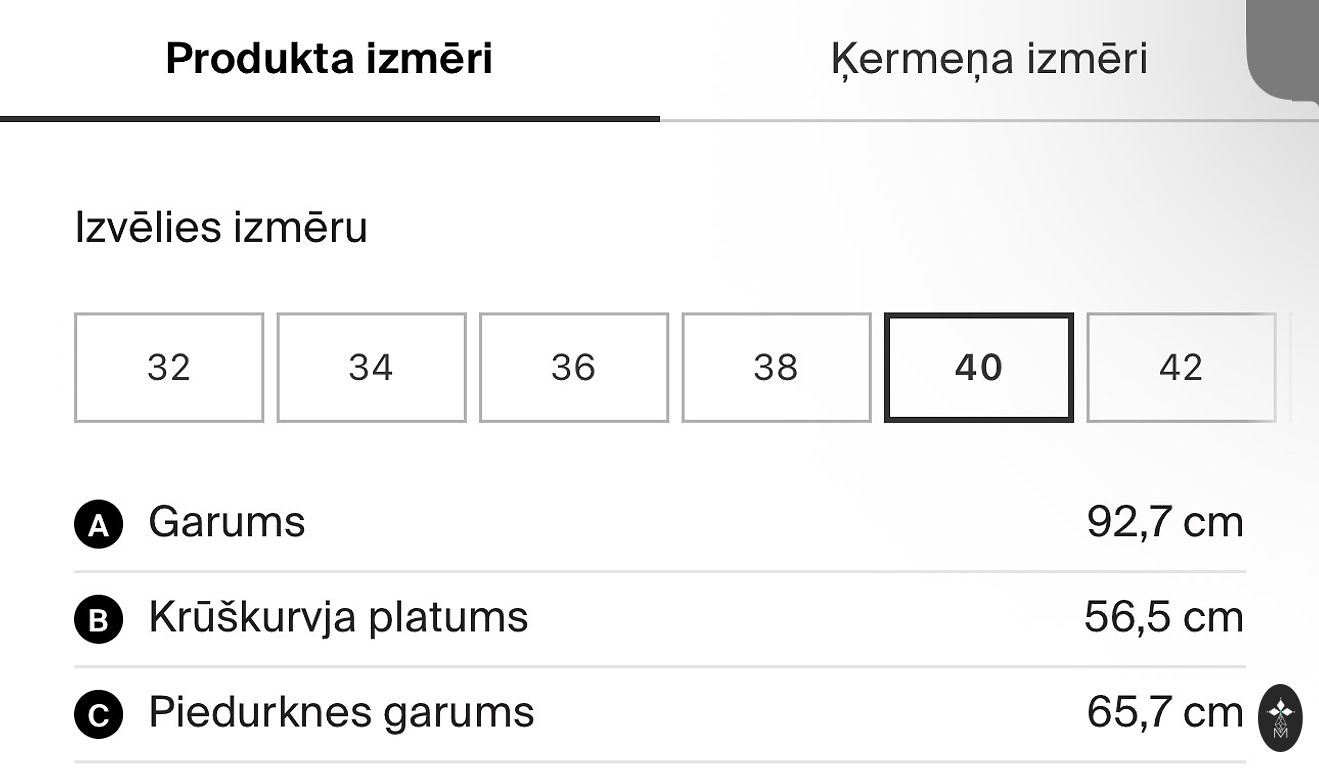Click the 56,5 cm measurement value
Screen dimensions: 1319x768
(x=1164, y=617)
